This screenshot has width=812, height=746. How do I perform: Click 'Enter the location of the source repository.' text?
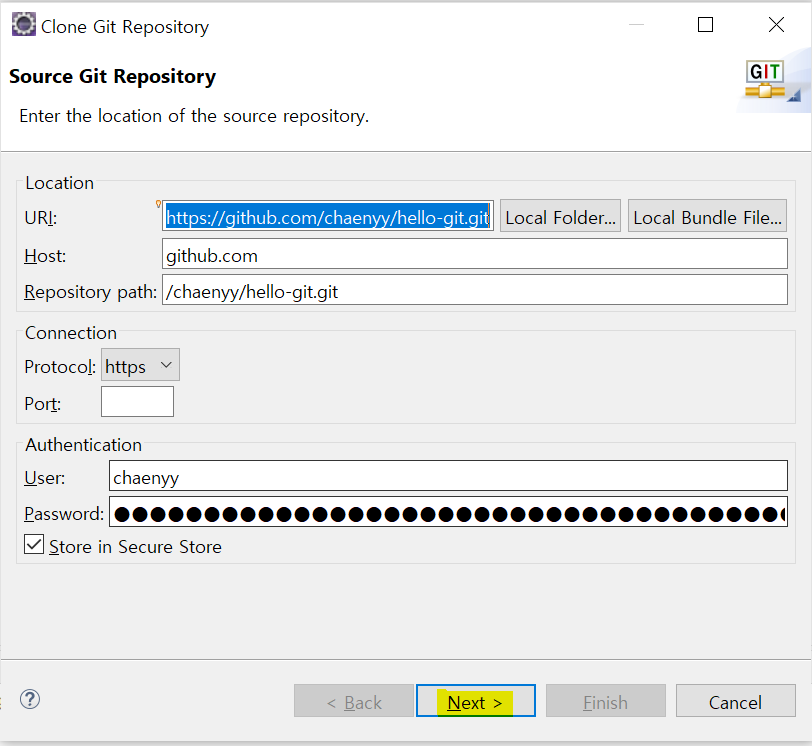194,116
